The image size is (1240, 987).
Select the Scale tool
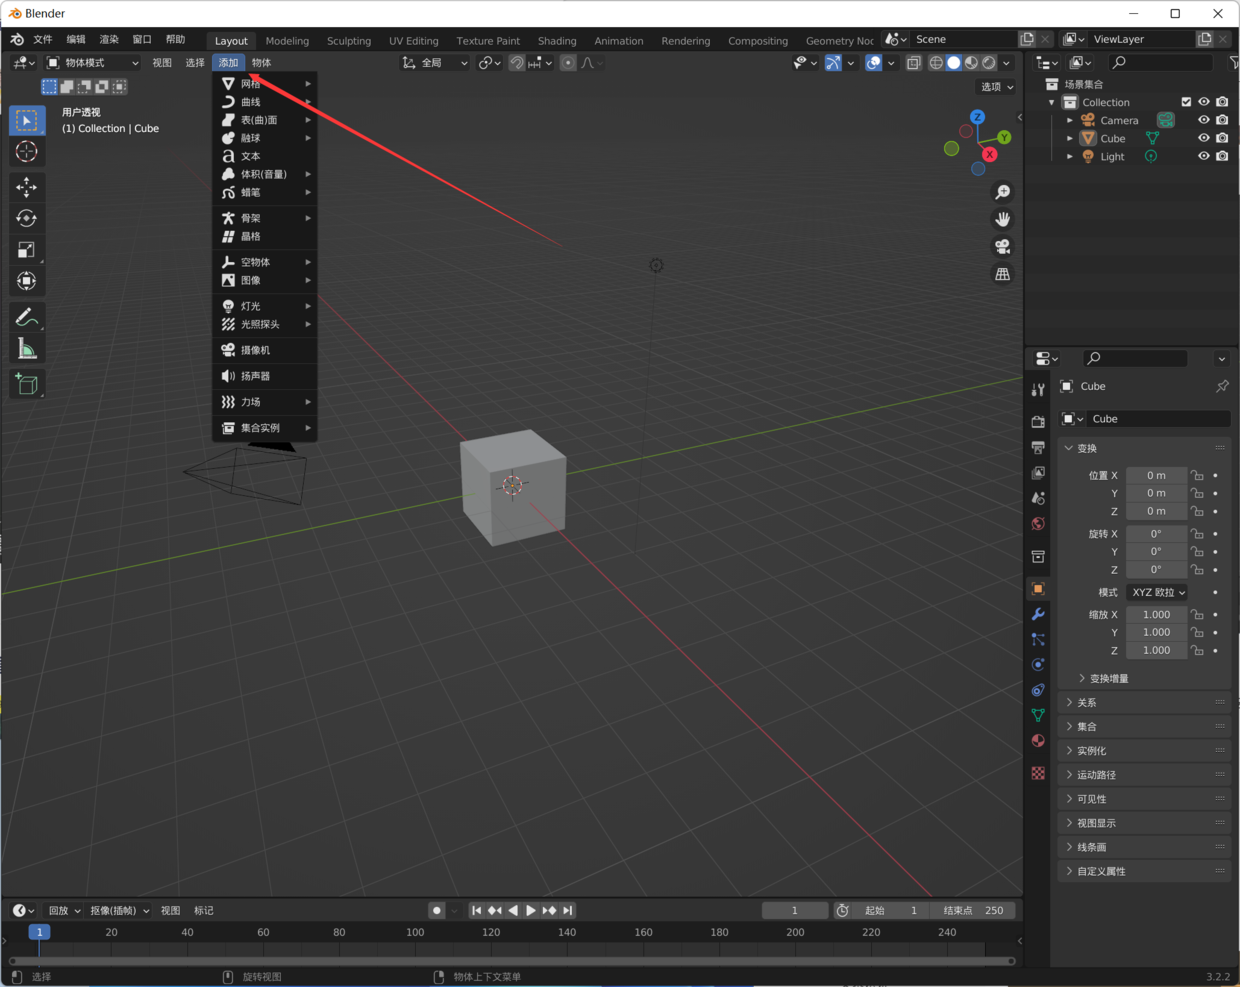click(x=27, y=250)
